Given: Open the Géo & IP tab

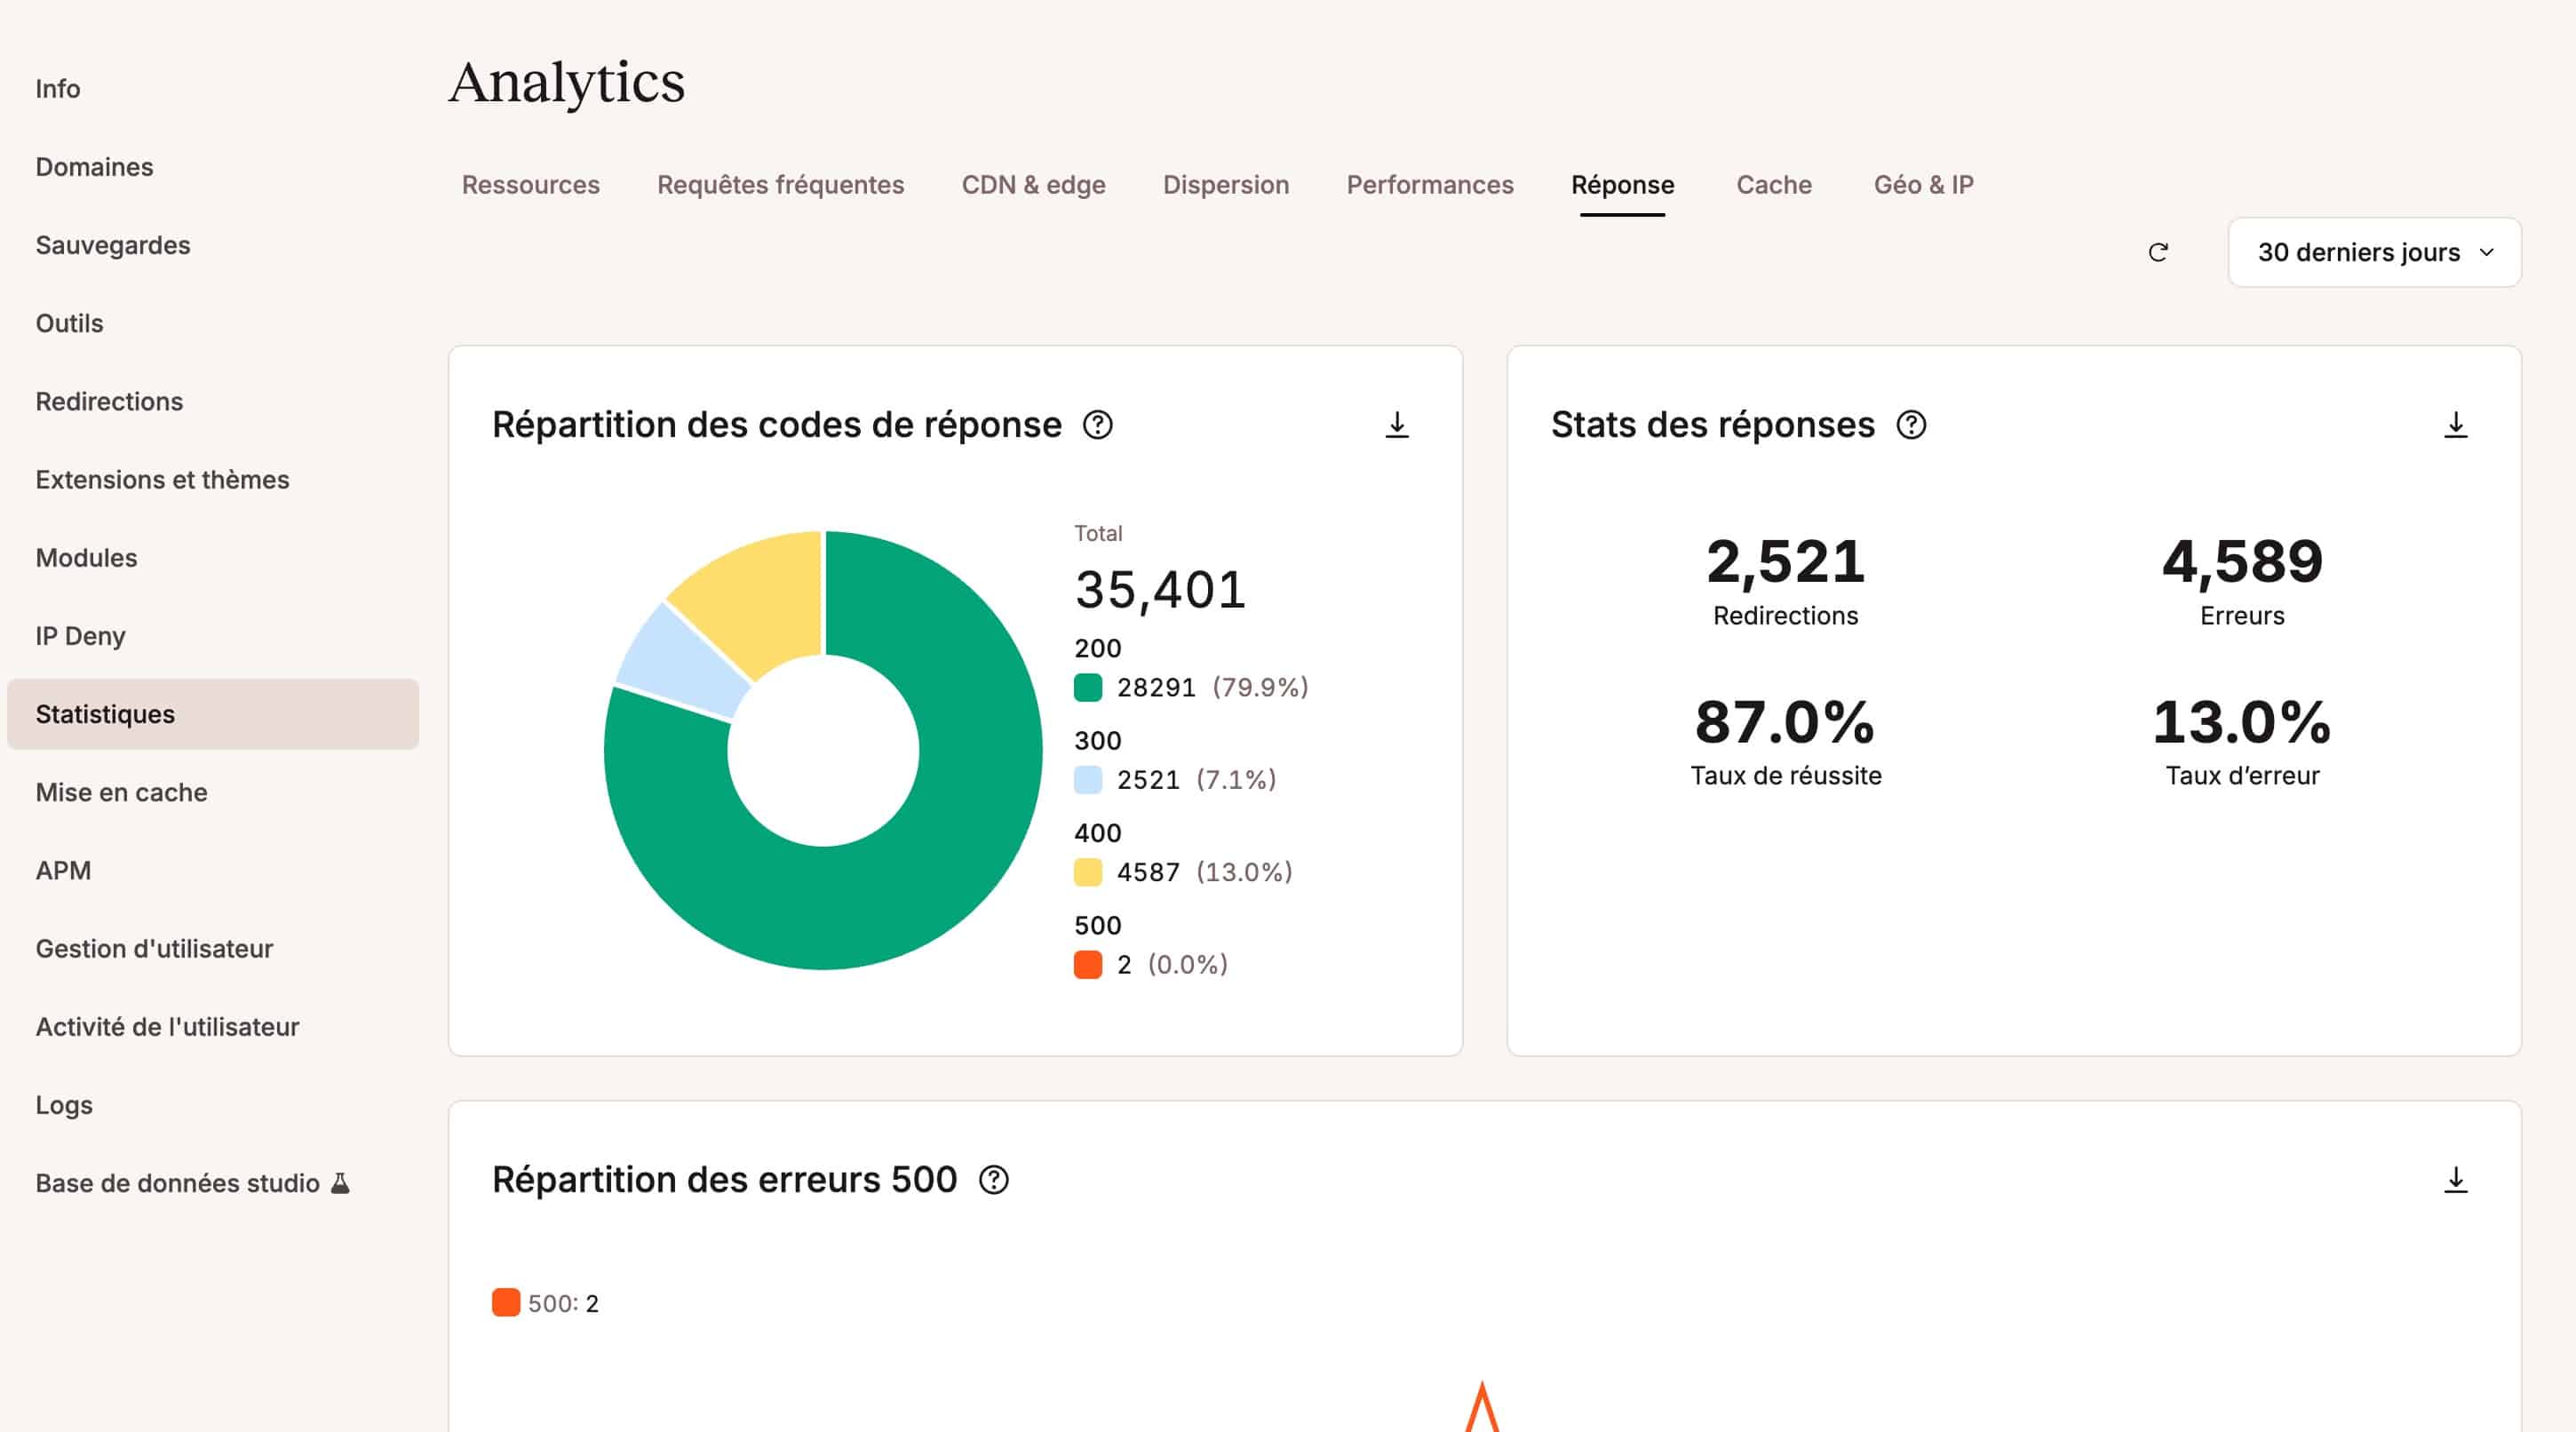Looking at the screenshot, I should [1923, 185].
